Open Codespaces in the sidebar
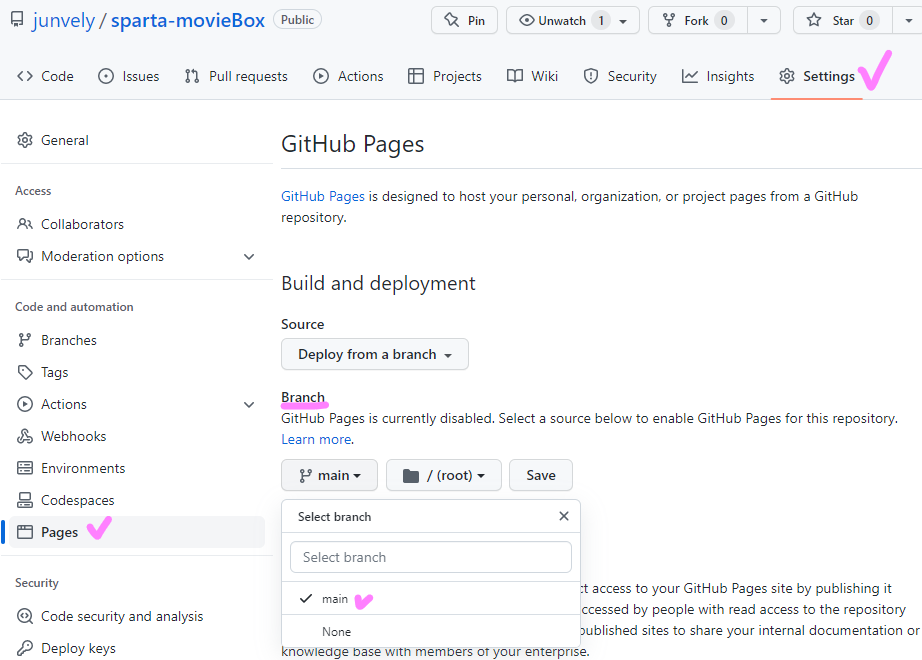 tap(136, 500)
